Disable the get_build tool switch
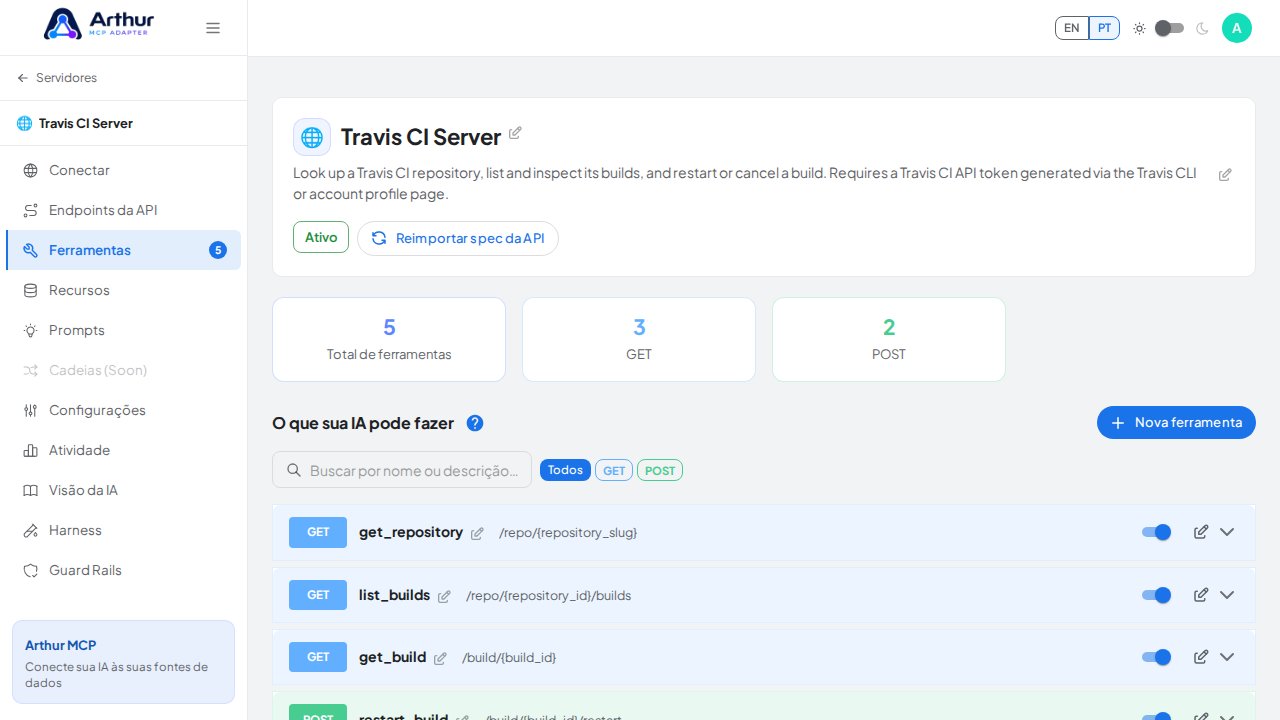 point(1157,657)
